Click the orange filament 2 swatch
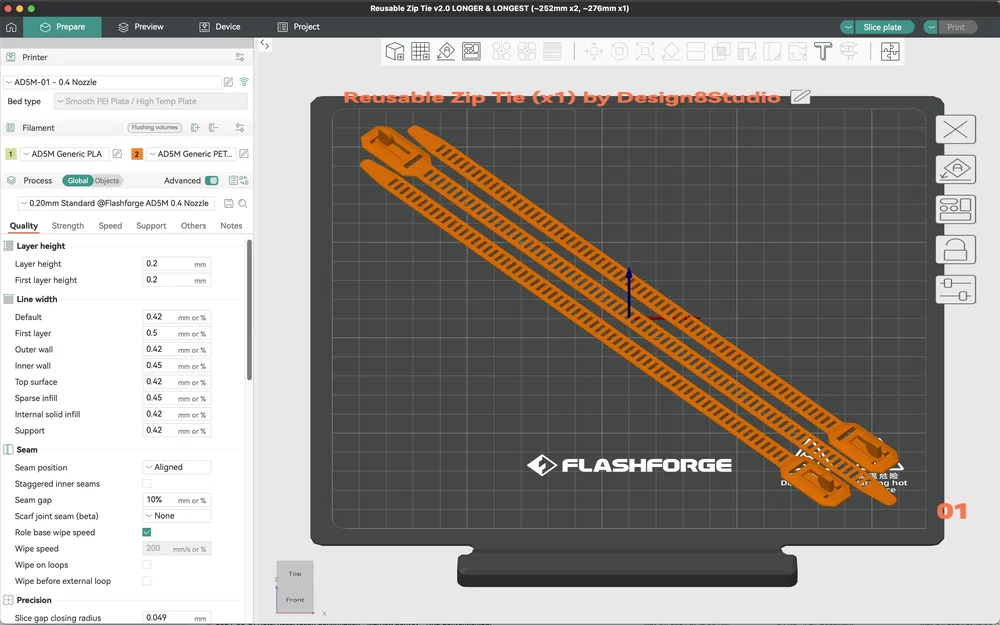This screenshot has height=625, width=1000. 136,154
